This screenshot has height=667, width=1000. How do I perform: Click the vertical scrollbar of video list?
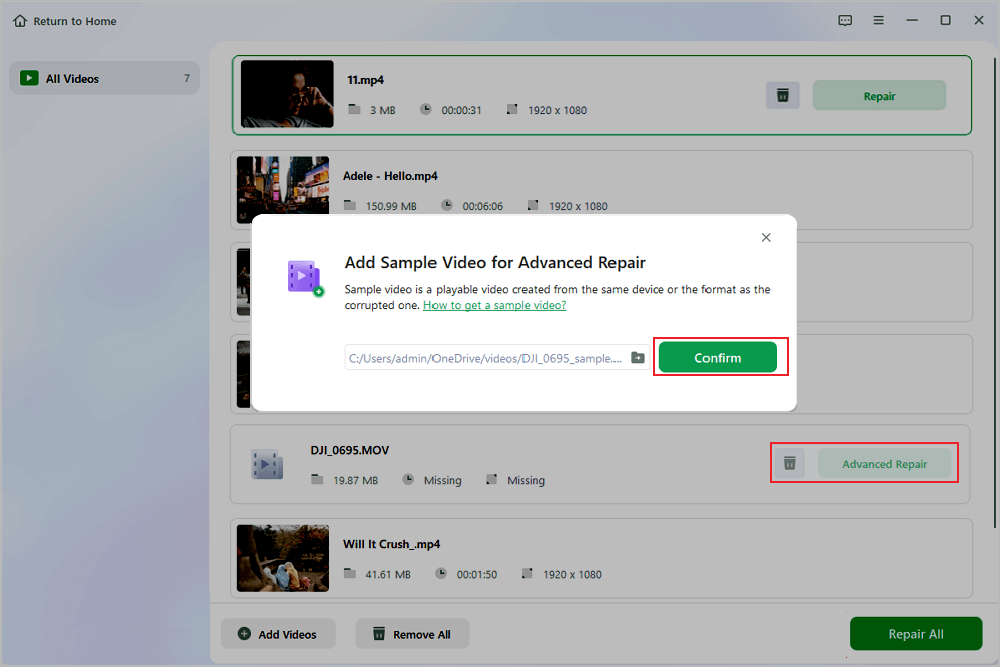pos(995,293)
